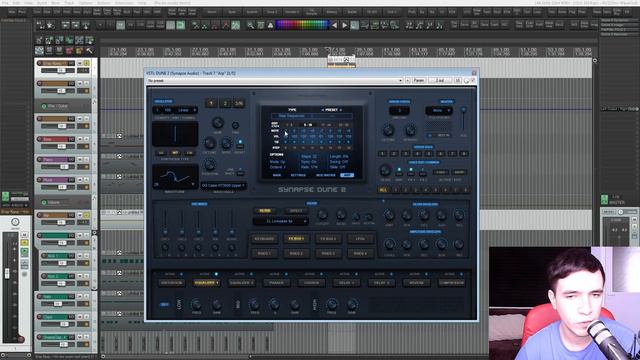Viewport: 640px width, 360px height.
Task: Click the magnifier zoom icon in main toolbar
Action: 251,25
